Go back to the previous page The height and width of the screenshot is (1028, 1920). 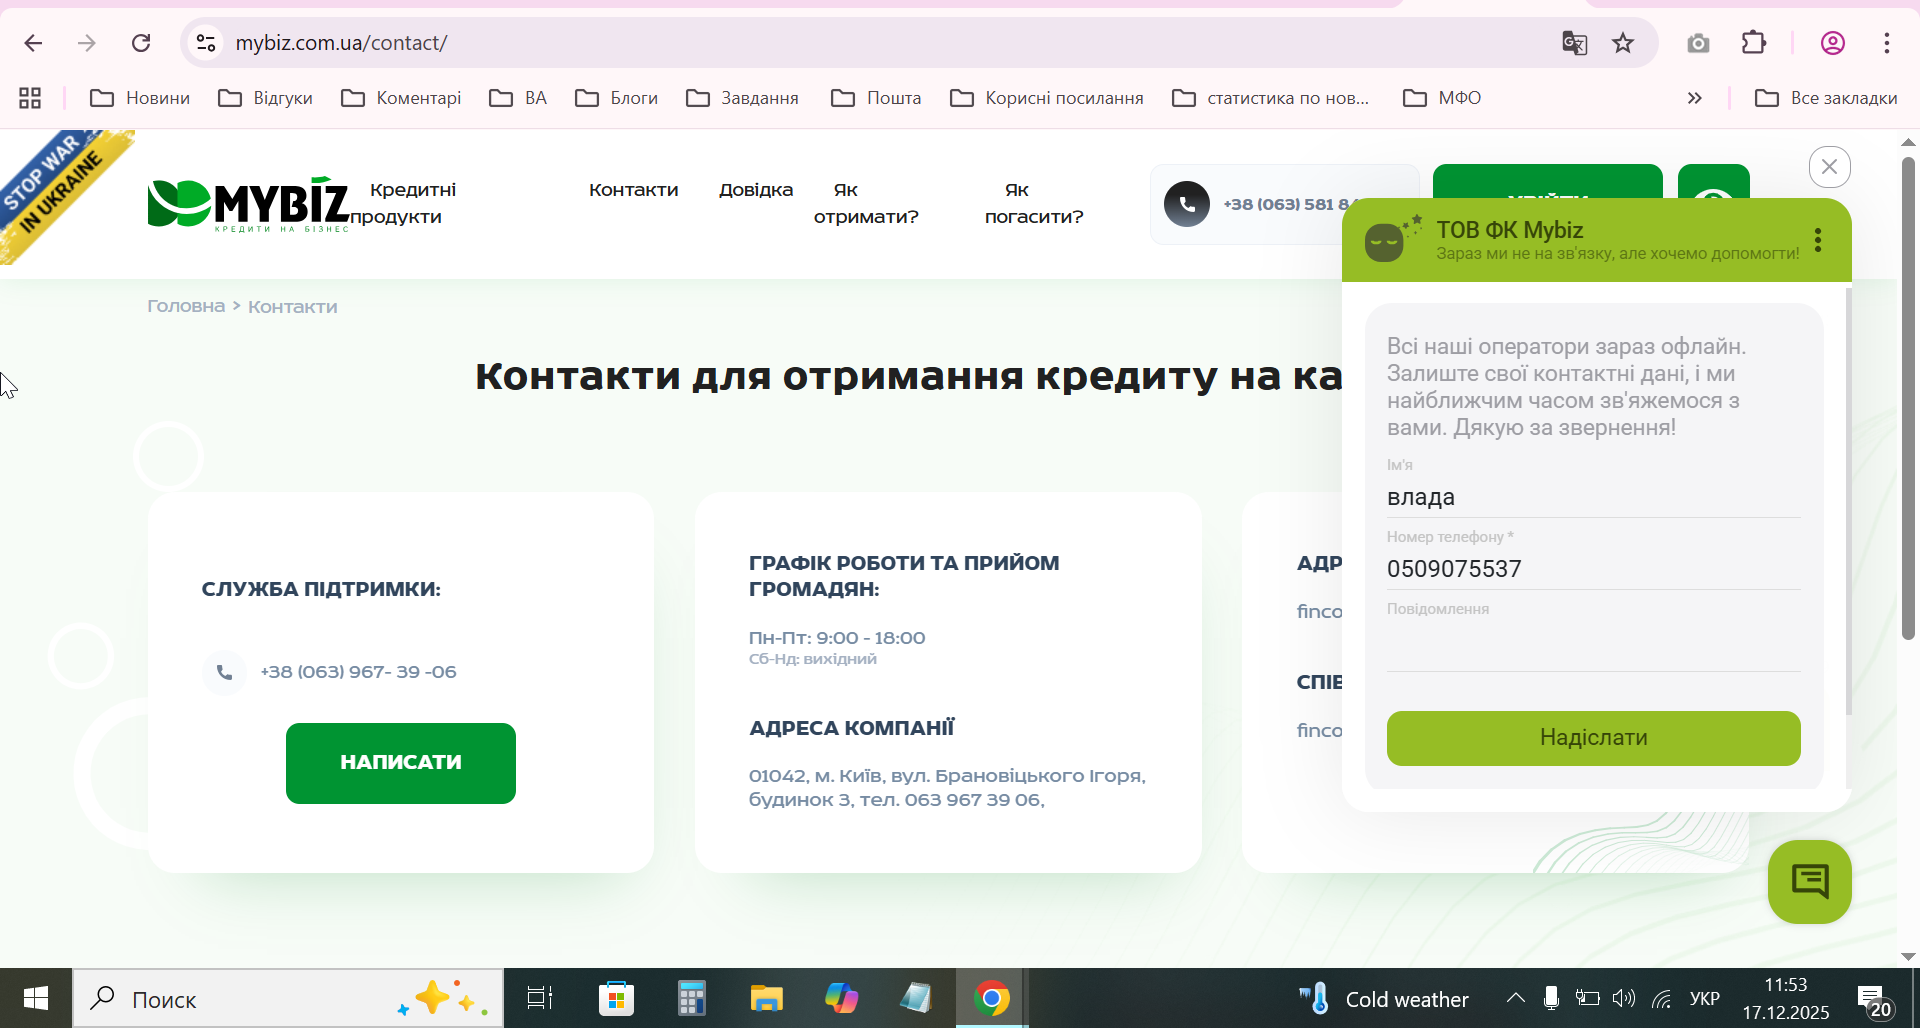tap(33, 43)
